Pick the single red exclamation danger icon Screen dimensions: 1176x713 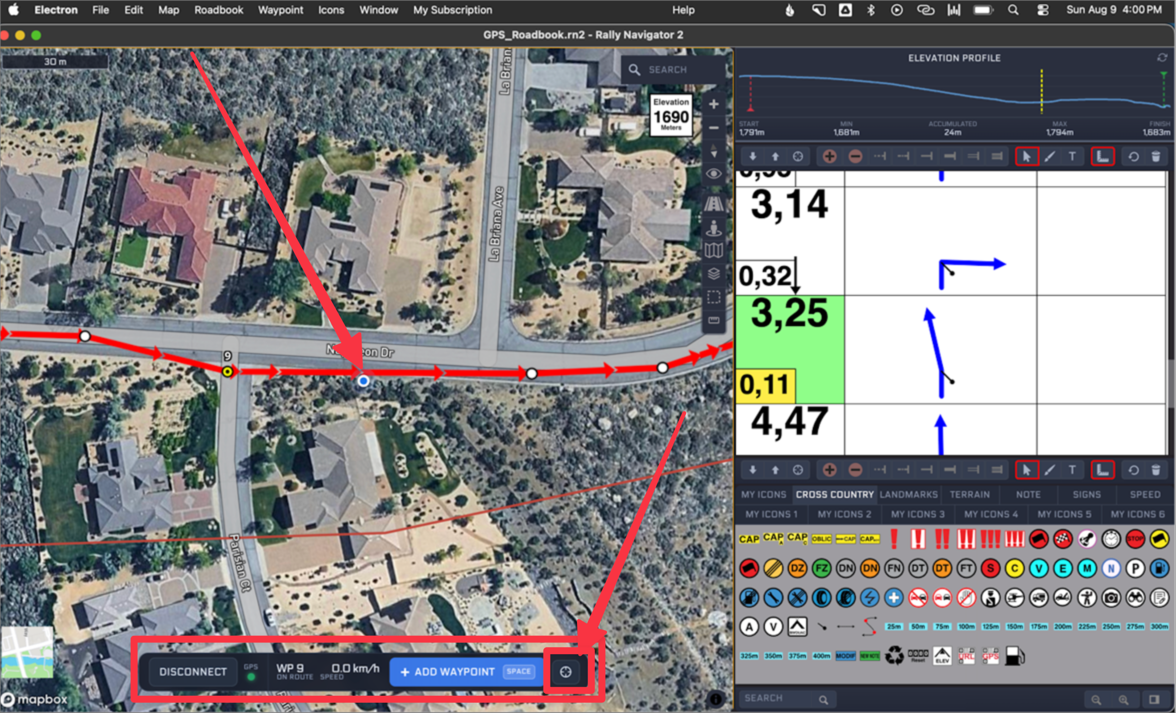click(893, 538)
